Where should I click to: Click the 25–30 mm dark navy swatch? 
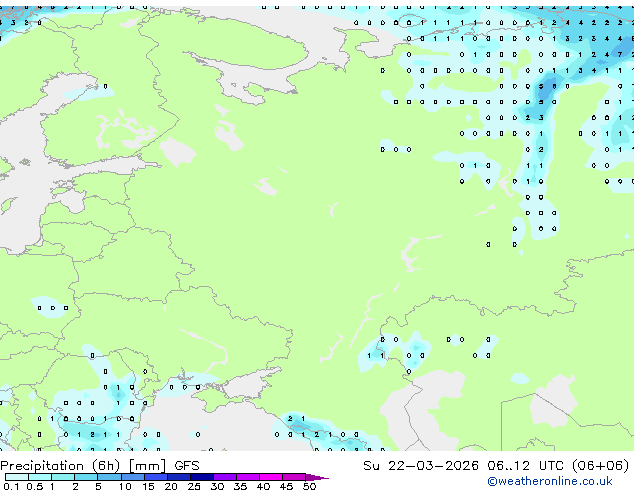202,477
